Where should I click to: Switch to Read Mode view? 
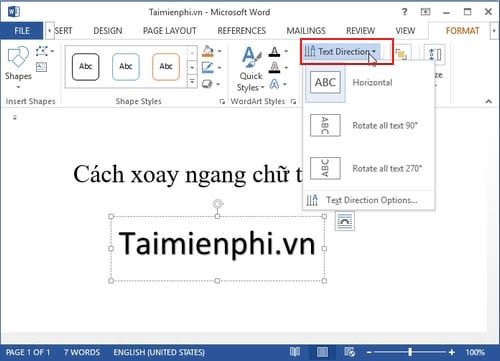click(x=295, y=352)
